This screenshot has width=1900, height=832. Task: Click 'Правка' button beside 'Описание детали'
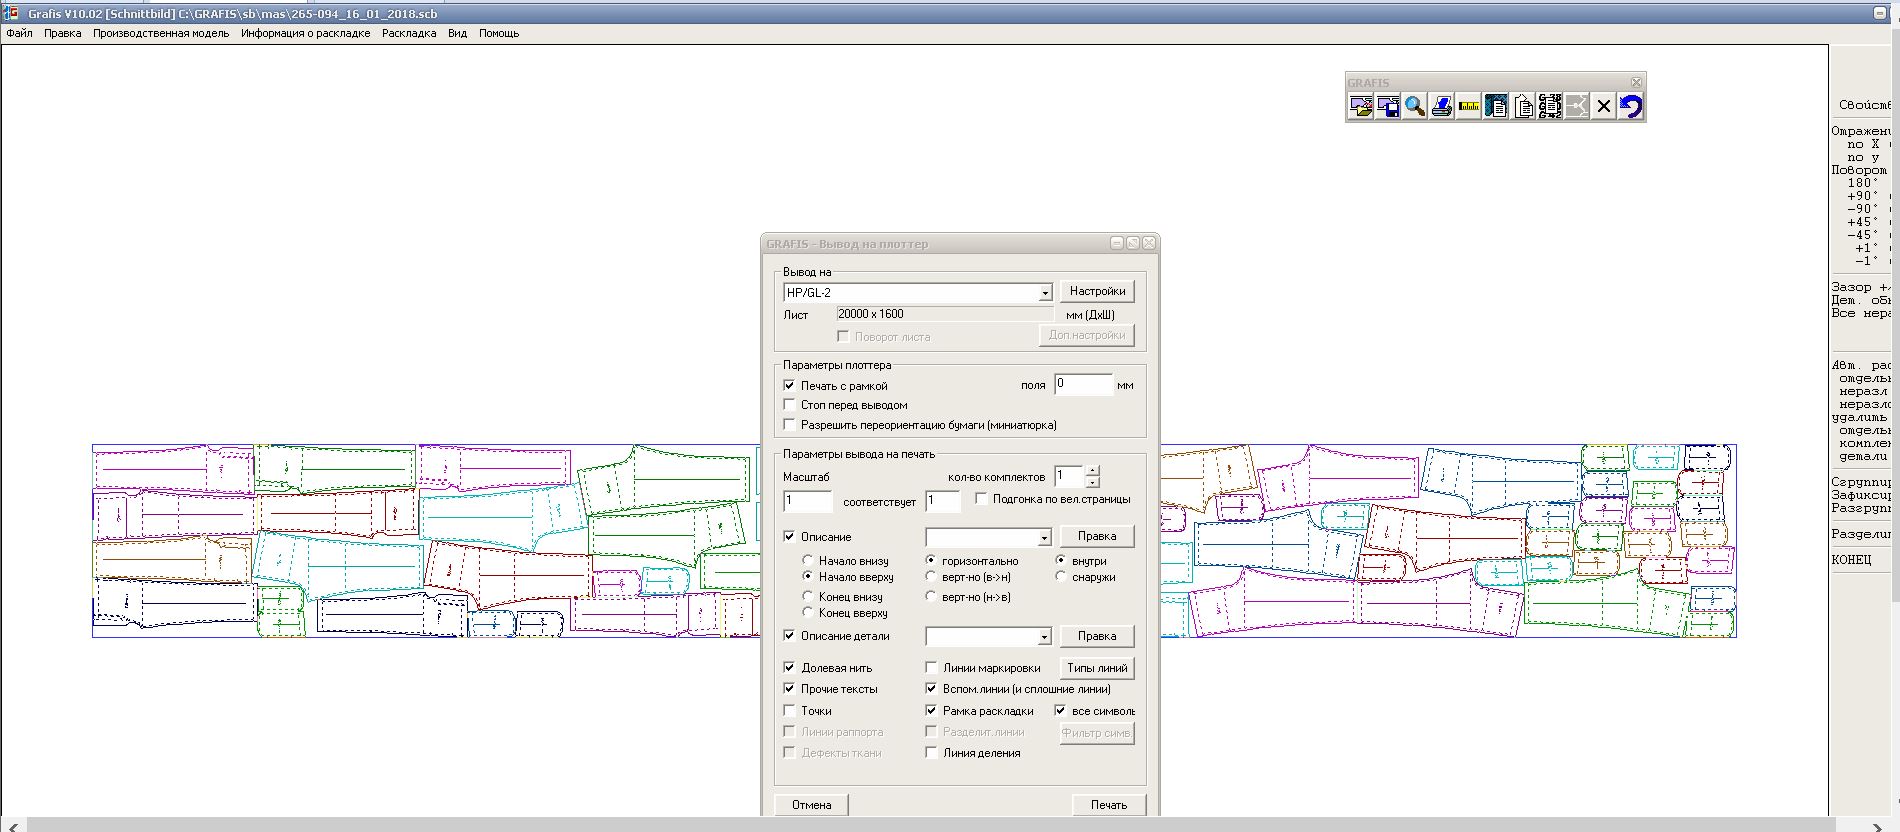(1097, 636)
